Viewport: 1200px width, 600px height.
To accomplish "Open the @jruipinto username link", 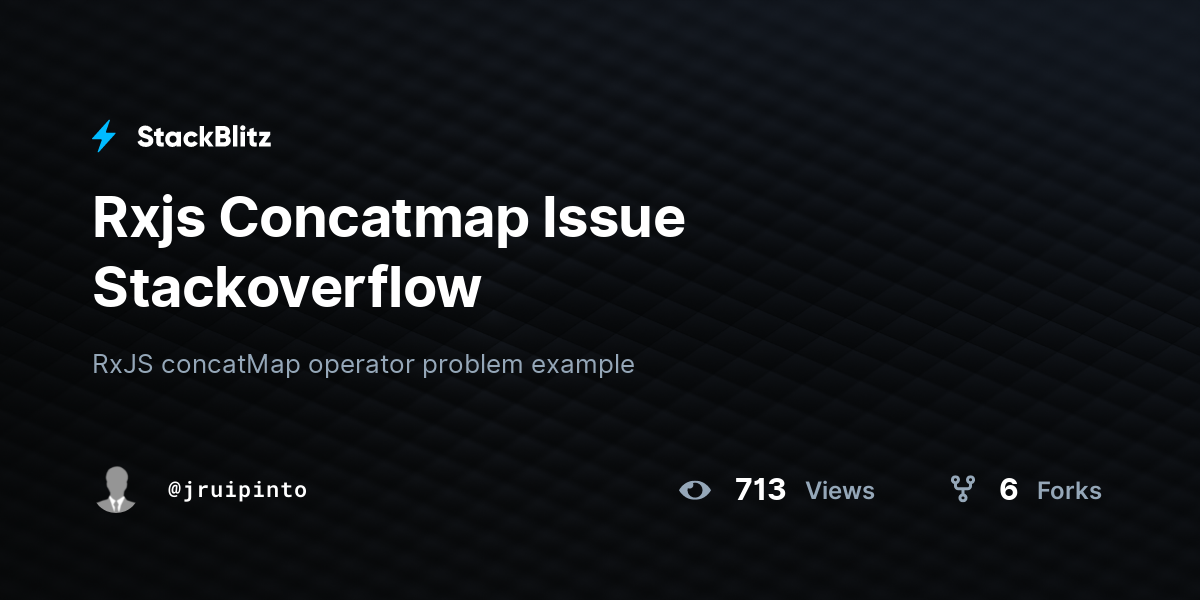I will click(x=238, y=490).
